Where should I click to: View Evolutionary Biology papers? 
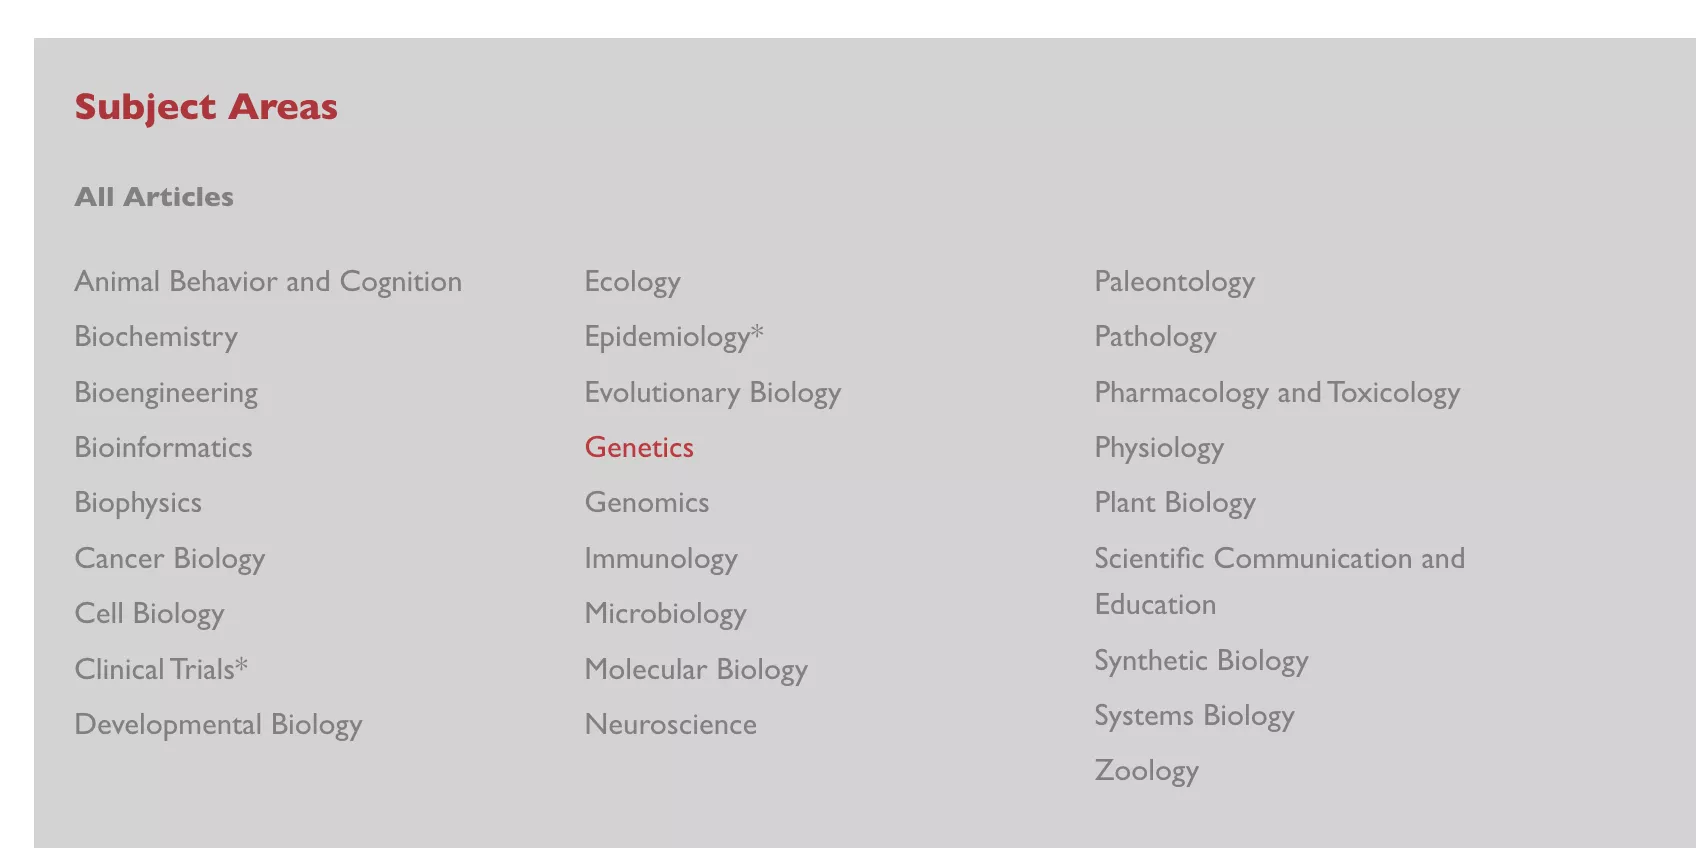point(713,393)
